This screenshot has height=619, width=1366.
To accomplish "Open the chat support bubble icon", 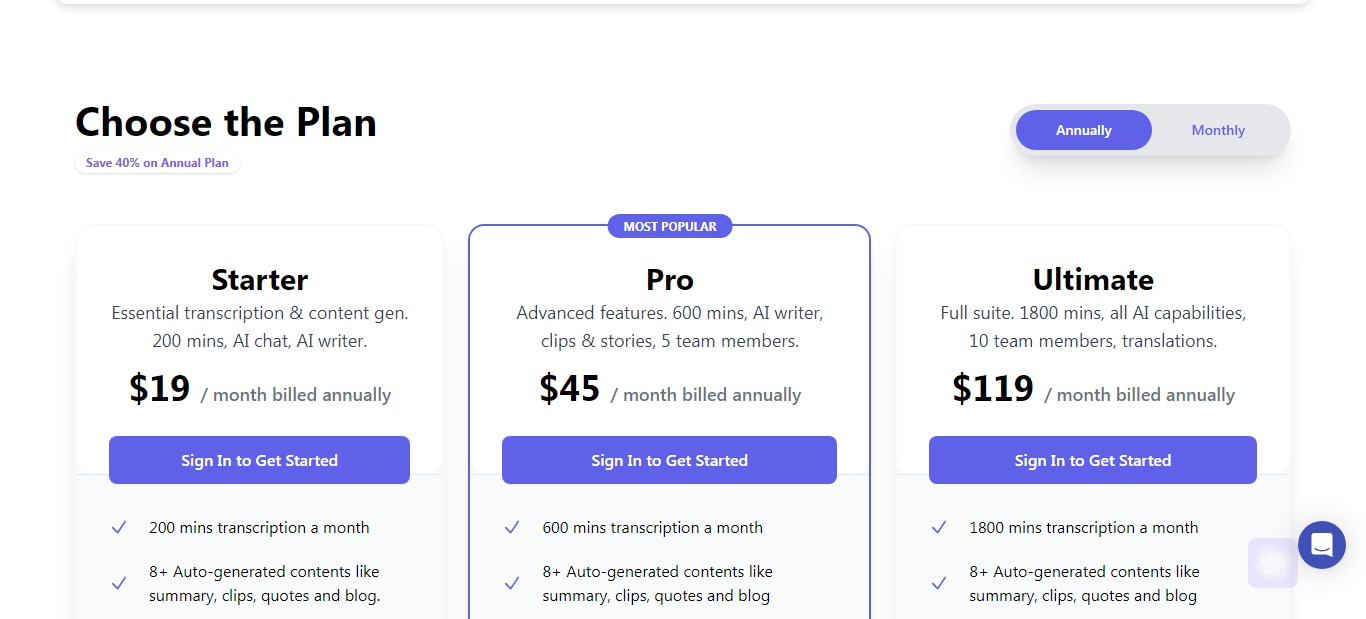I will tap(1321, 545).
